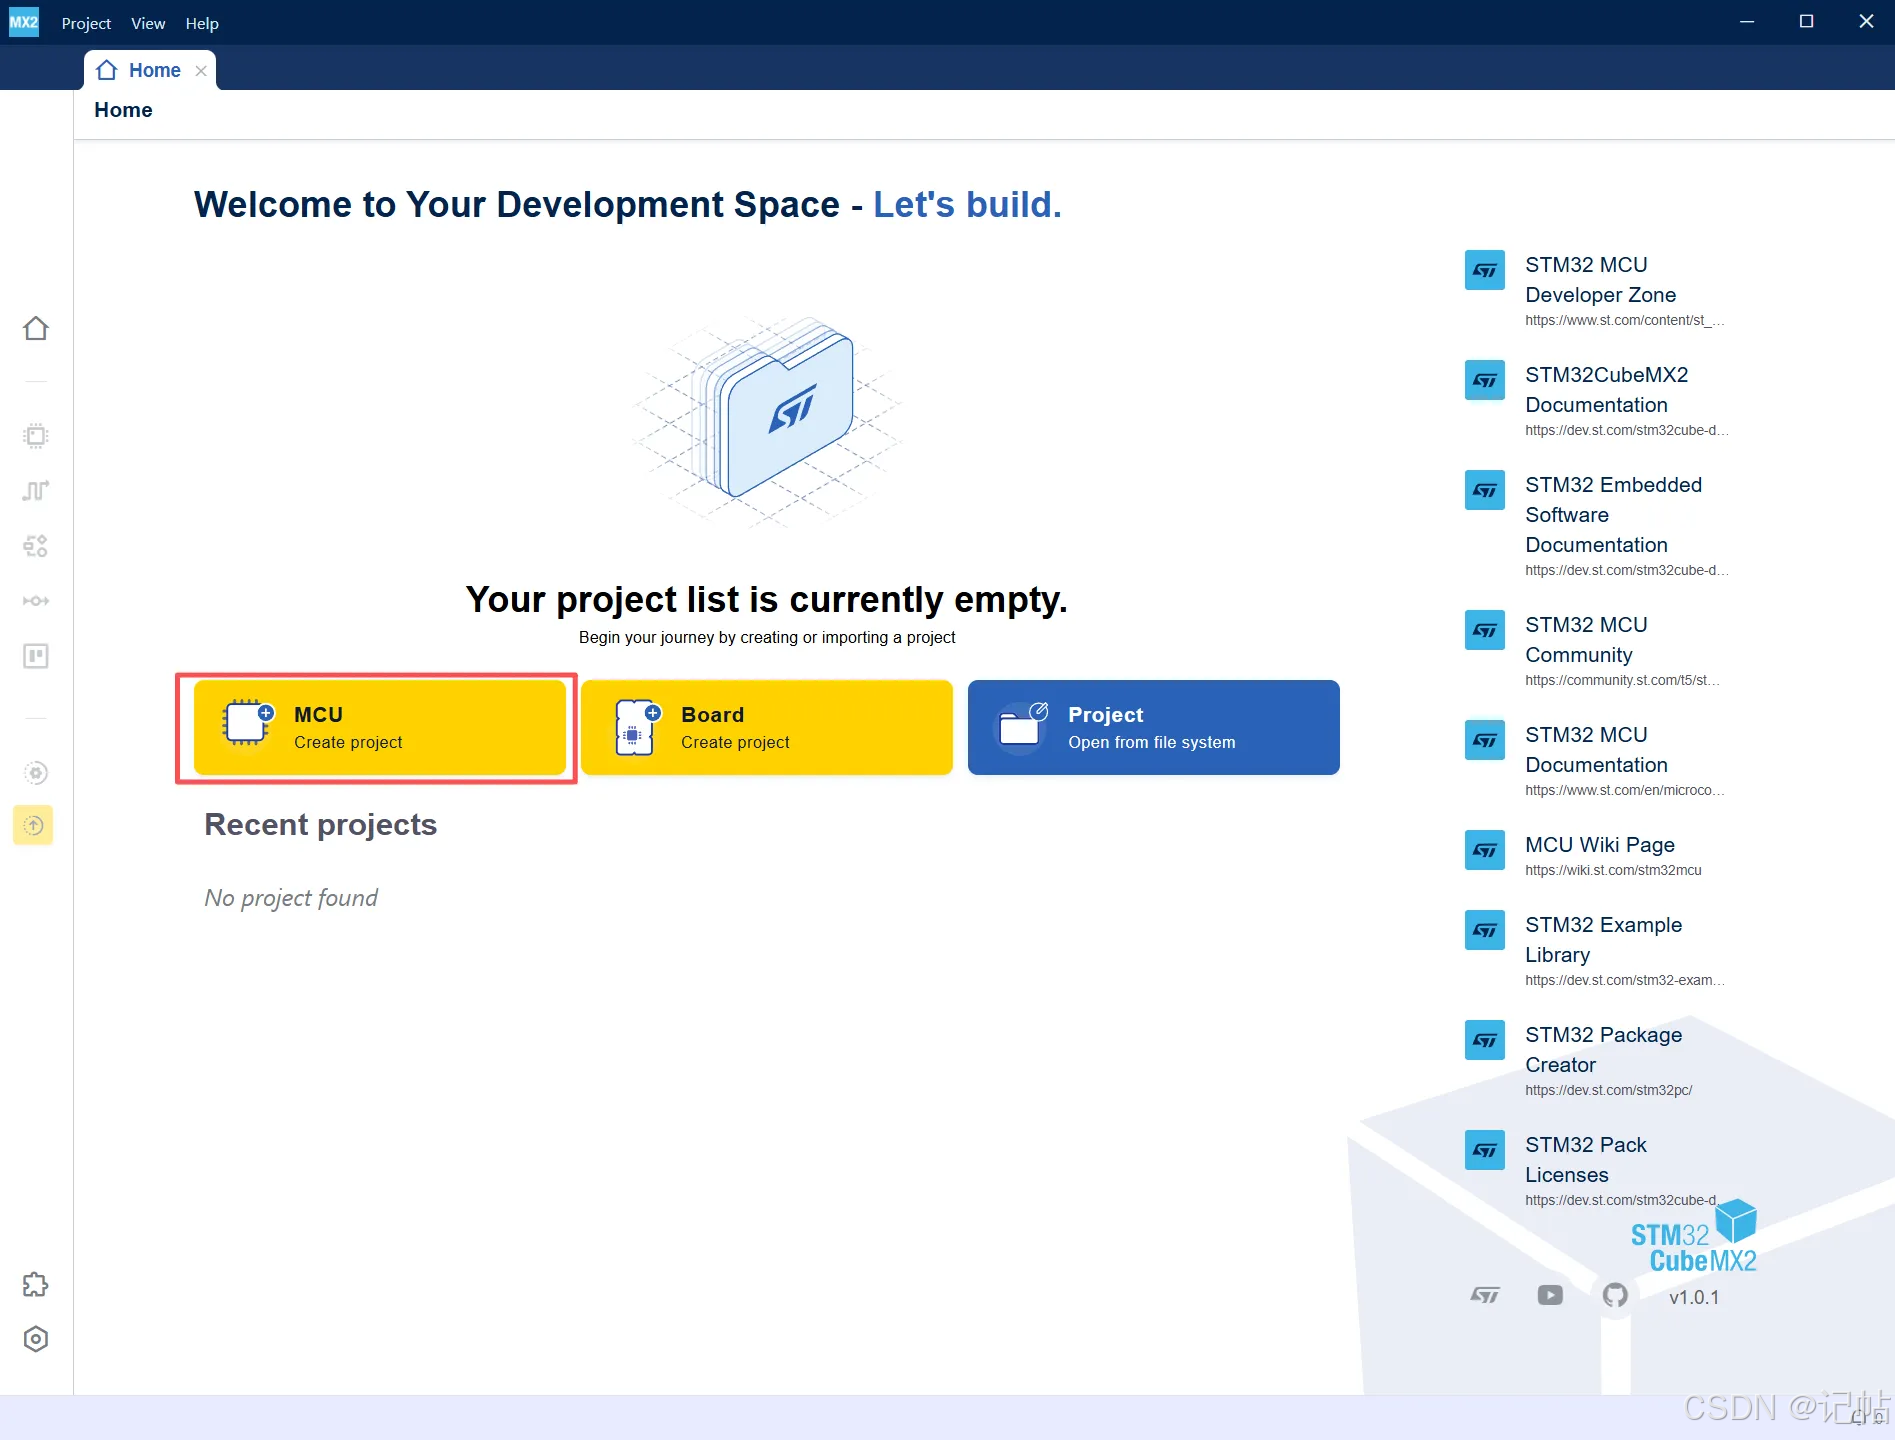The width and height of the screenshot is (1895, 1440).
Task: Select the arrow-through-circle icon in the sidebar
Action: (x=36, y=601)
